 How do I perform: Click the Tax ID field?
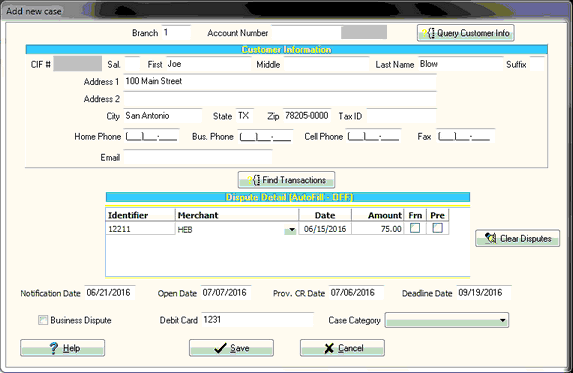click(401, 116)
